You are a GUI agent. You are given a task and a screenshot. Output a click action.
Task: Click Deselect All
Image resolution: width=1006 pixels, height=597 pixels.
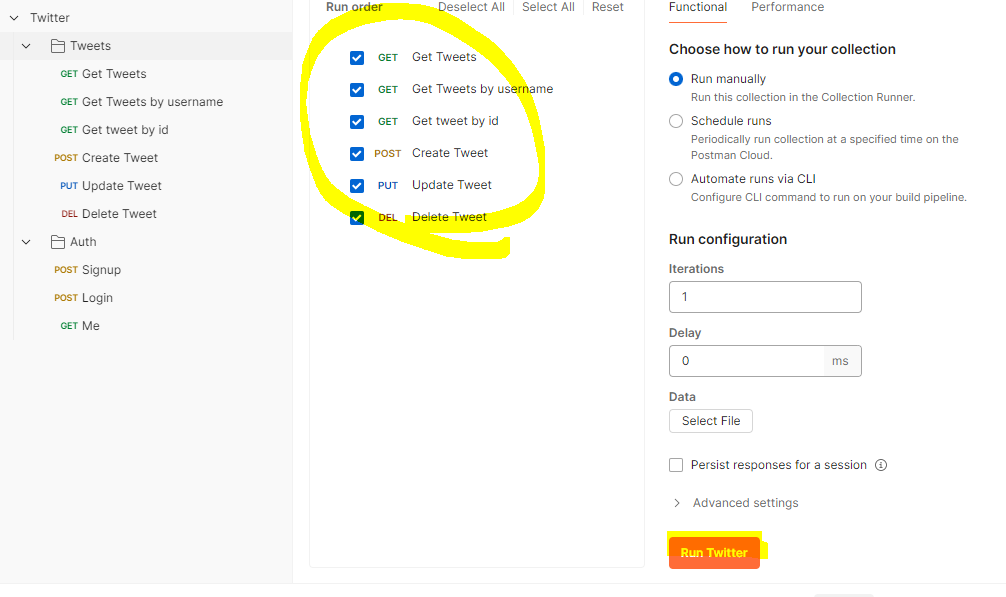(x=471, y=7)
